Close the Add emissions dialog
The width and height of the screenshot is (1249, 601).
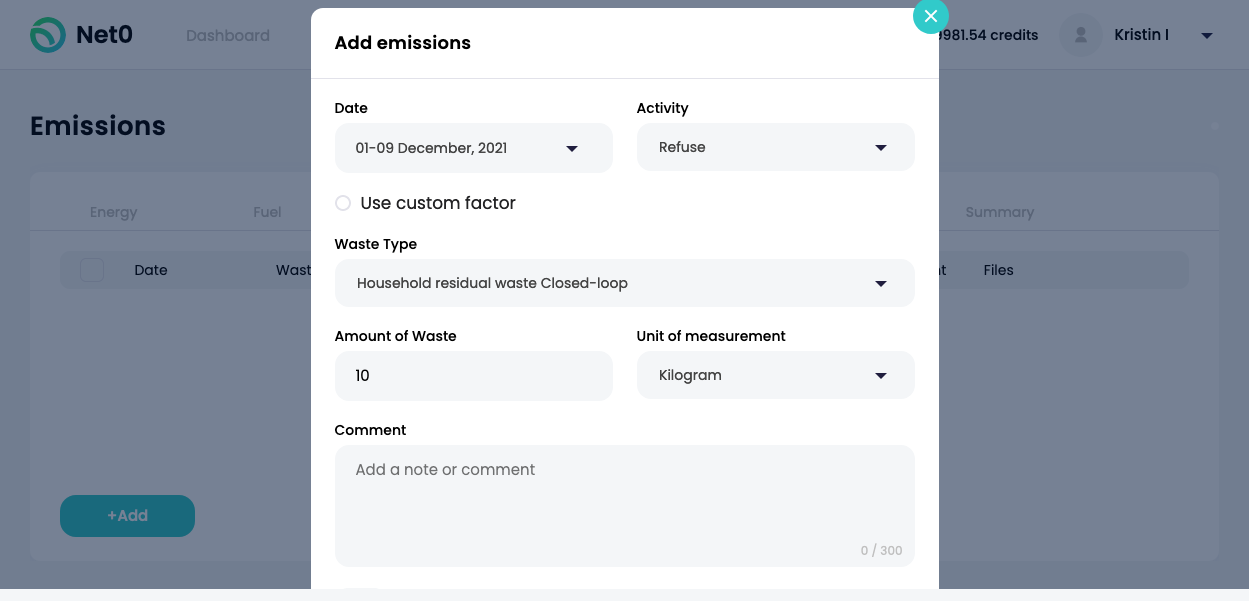coord(930,16)
